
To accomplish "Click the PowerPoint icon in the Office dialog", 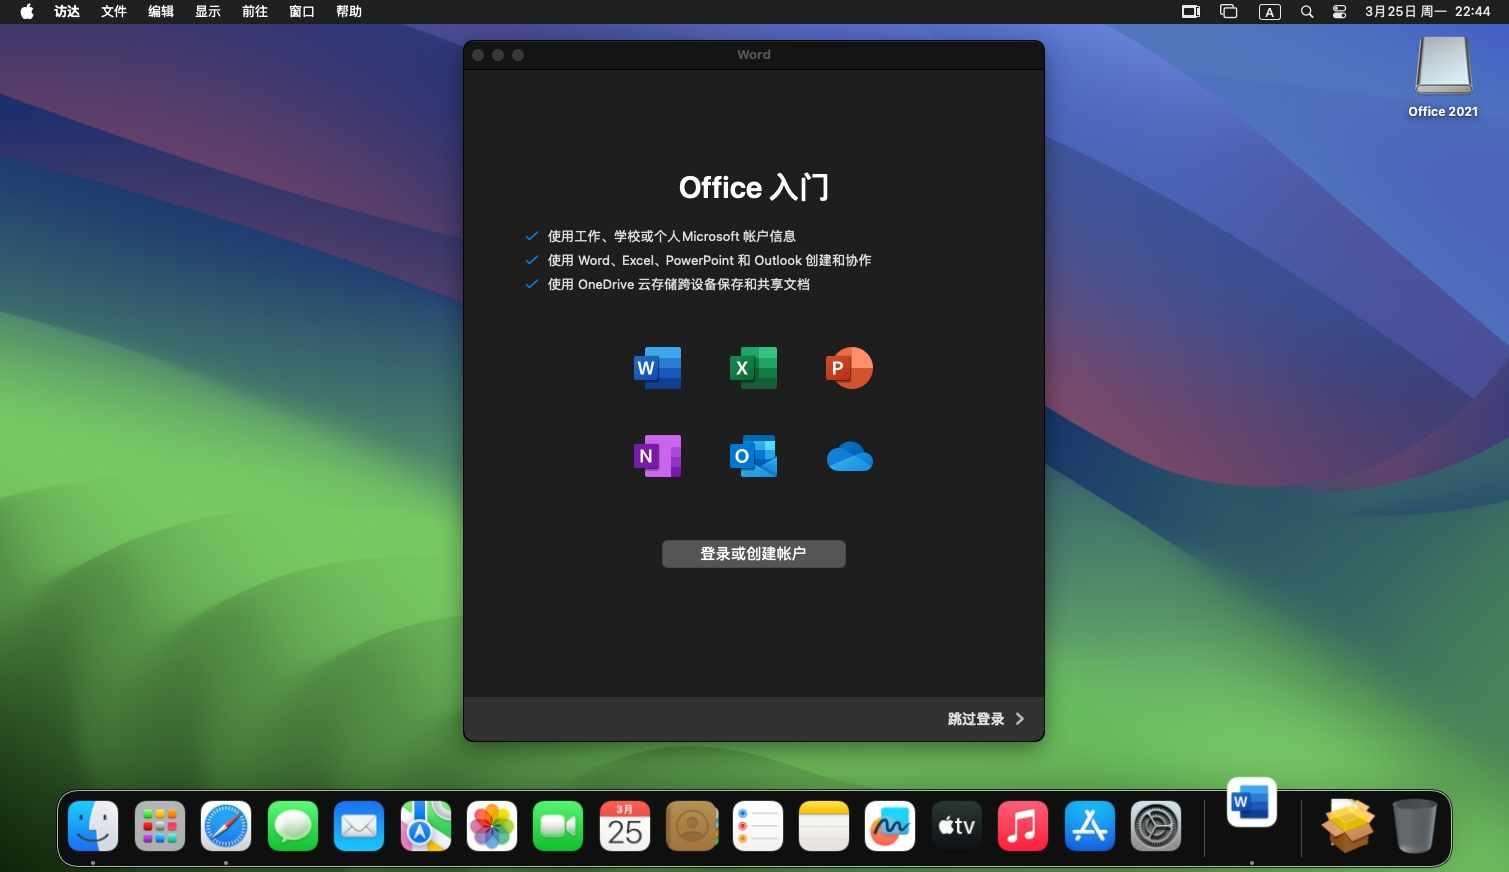I will tap(850, 368).
